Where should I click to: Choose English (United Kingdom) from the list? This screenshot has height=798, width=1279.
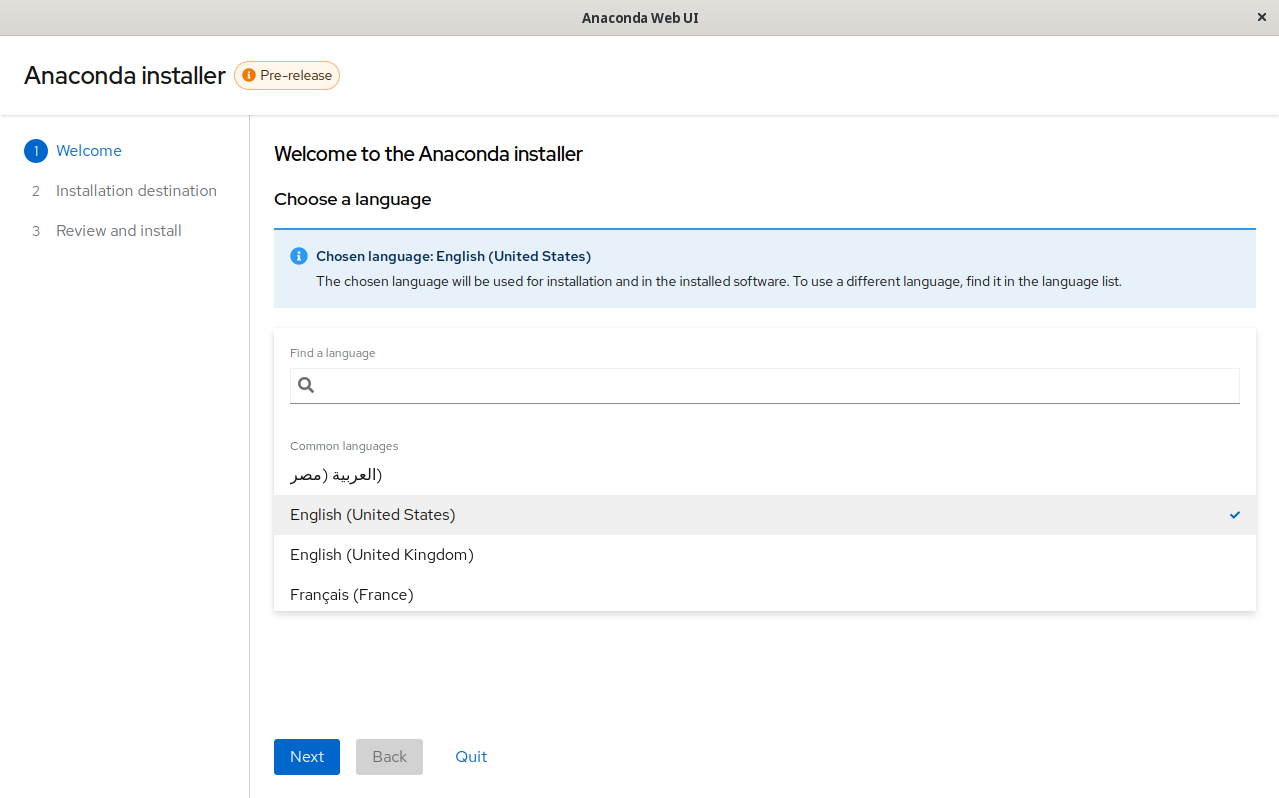(765, 555)
